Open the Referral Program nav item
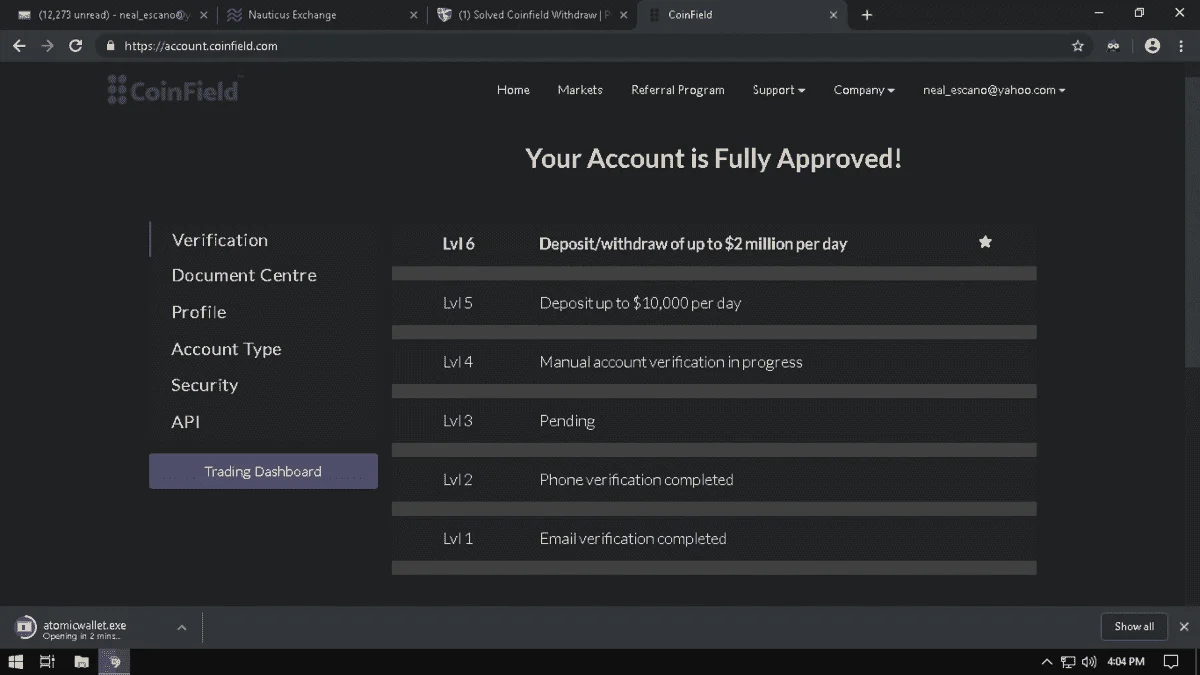The height and width of the screenshot is (675, 1200). (x=678, y=90)
